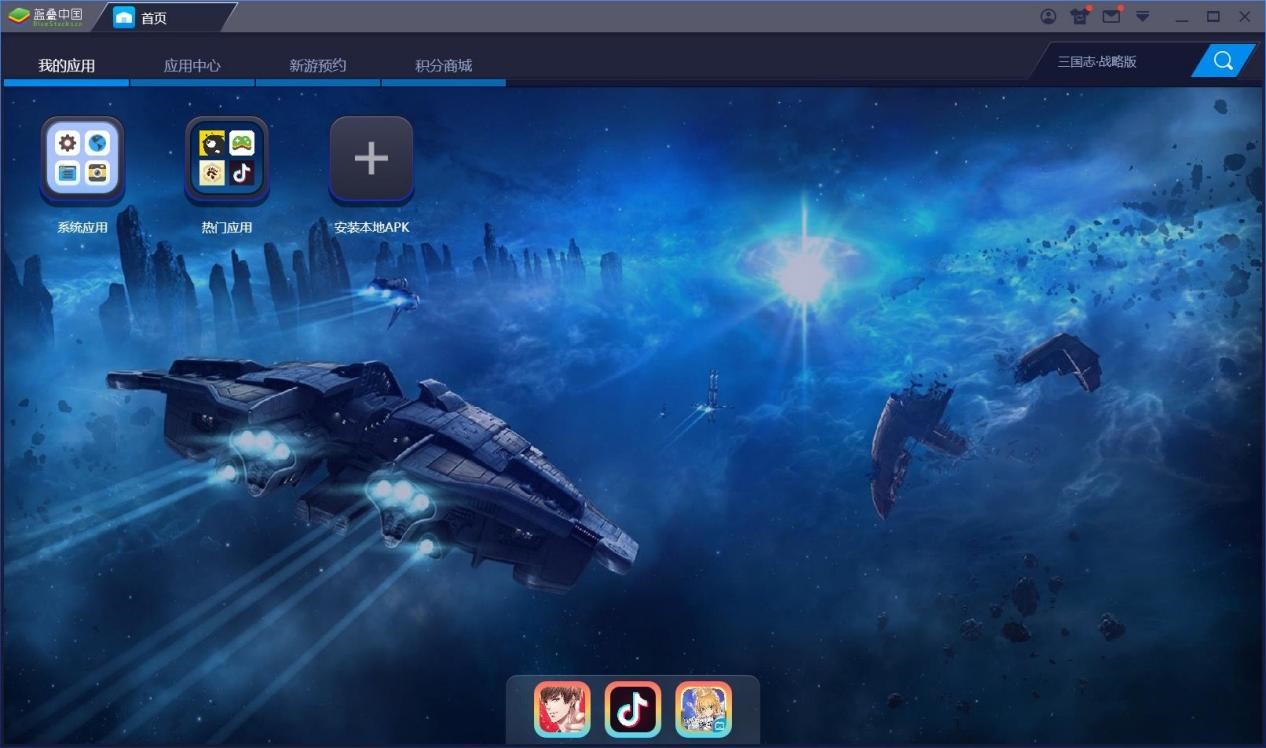Open the dropdown arrow menu in the title bar
Image resolution: width=1266 pixels, height=748 pixels.
tap(1141, 17)
